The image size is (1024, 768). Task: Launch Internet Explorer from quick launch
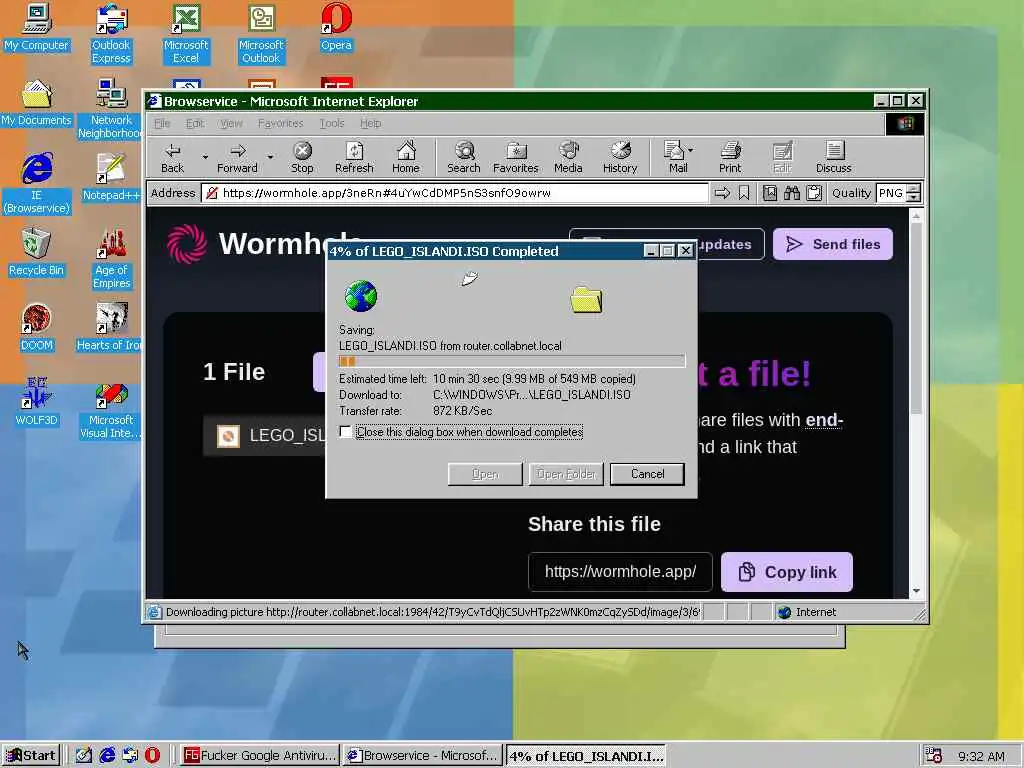107,756
